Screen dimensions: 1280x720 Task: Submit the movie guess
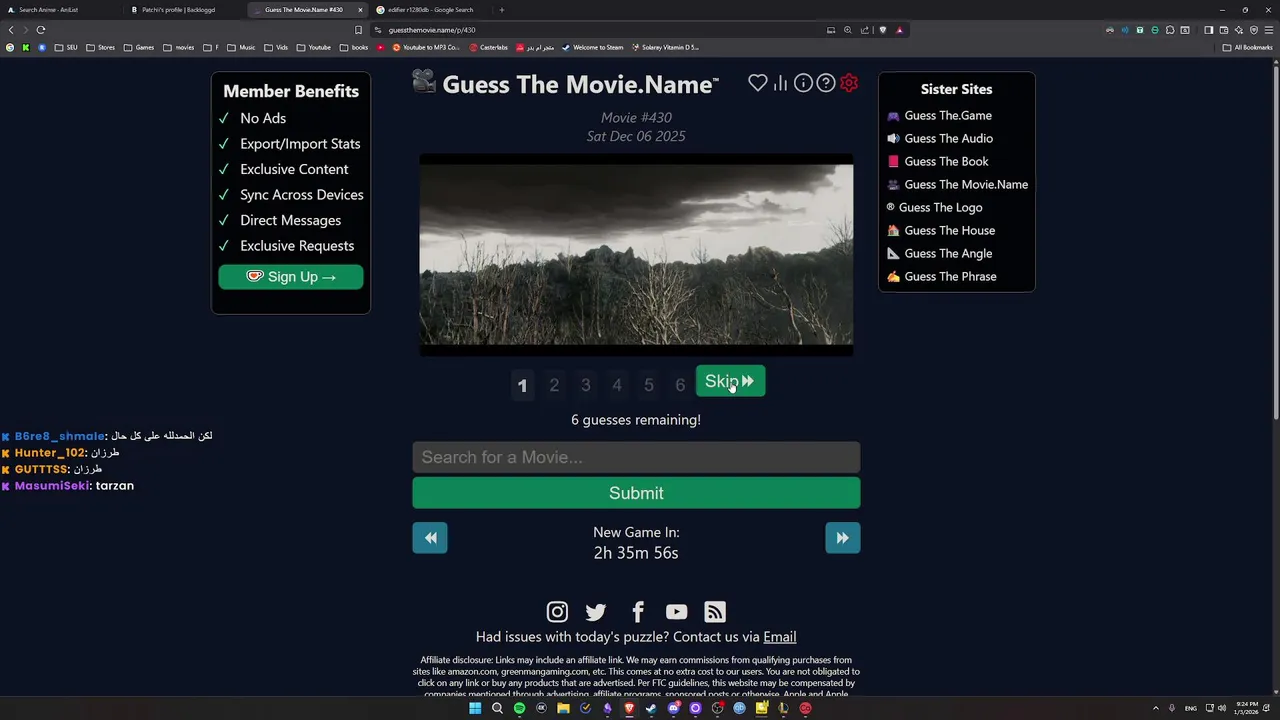(x=636, y=493)
